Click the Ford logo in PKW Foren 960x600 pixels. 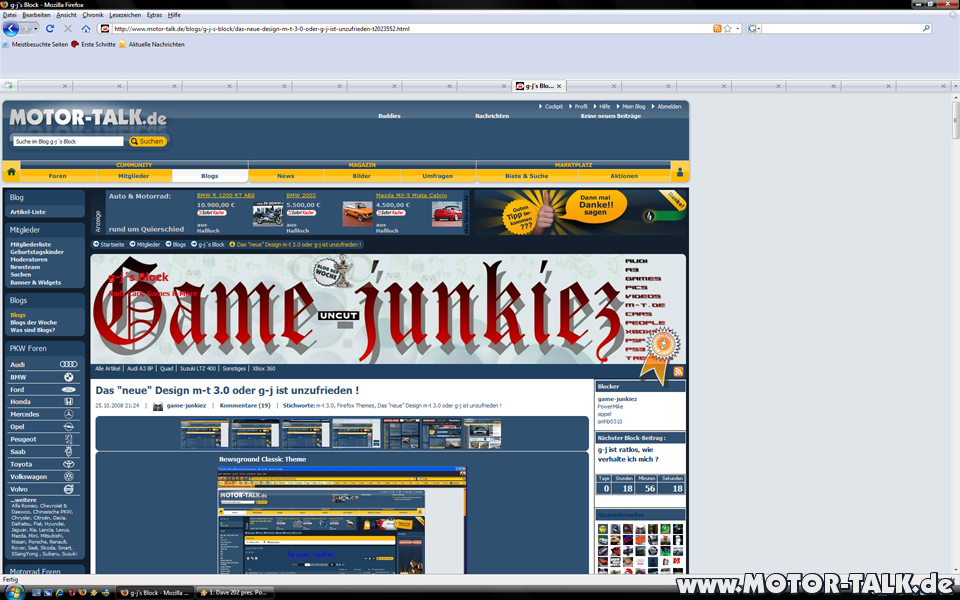click(69, 389)
